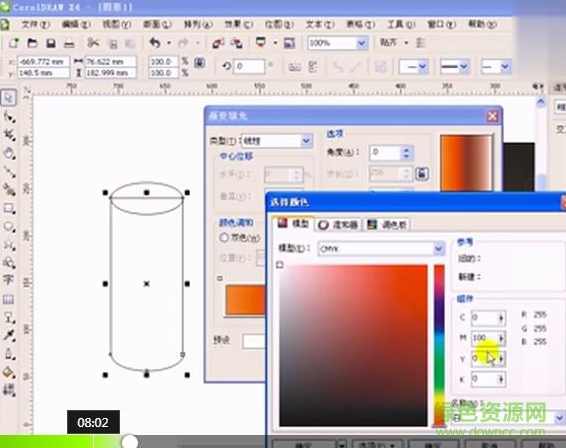Open the color name dropdown in Select Color
Viewport: 566px width, 448px height.
(x=559, y=418)
